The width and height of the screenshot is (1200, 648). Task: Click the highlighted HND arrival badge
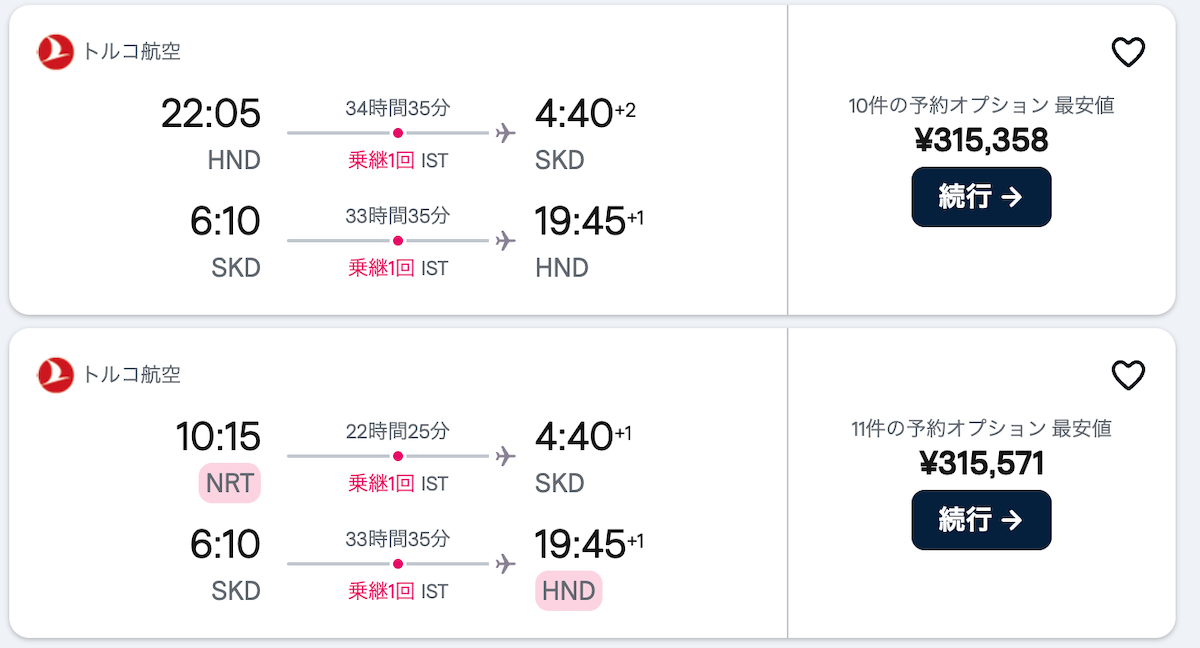[568, 590]
